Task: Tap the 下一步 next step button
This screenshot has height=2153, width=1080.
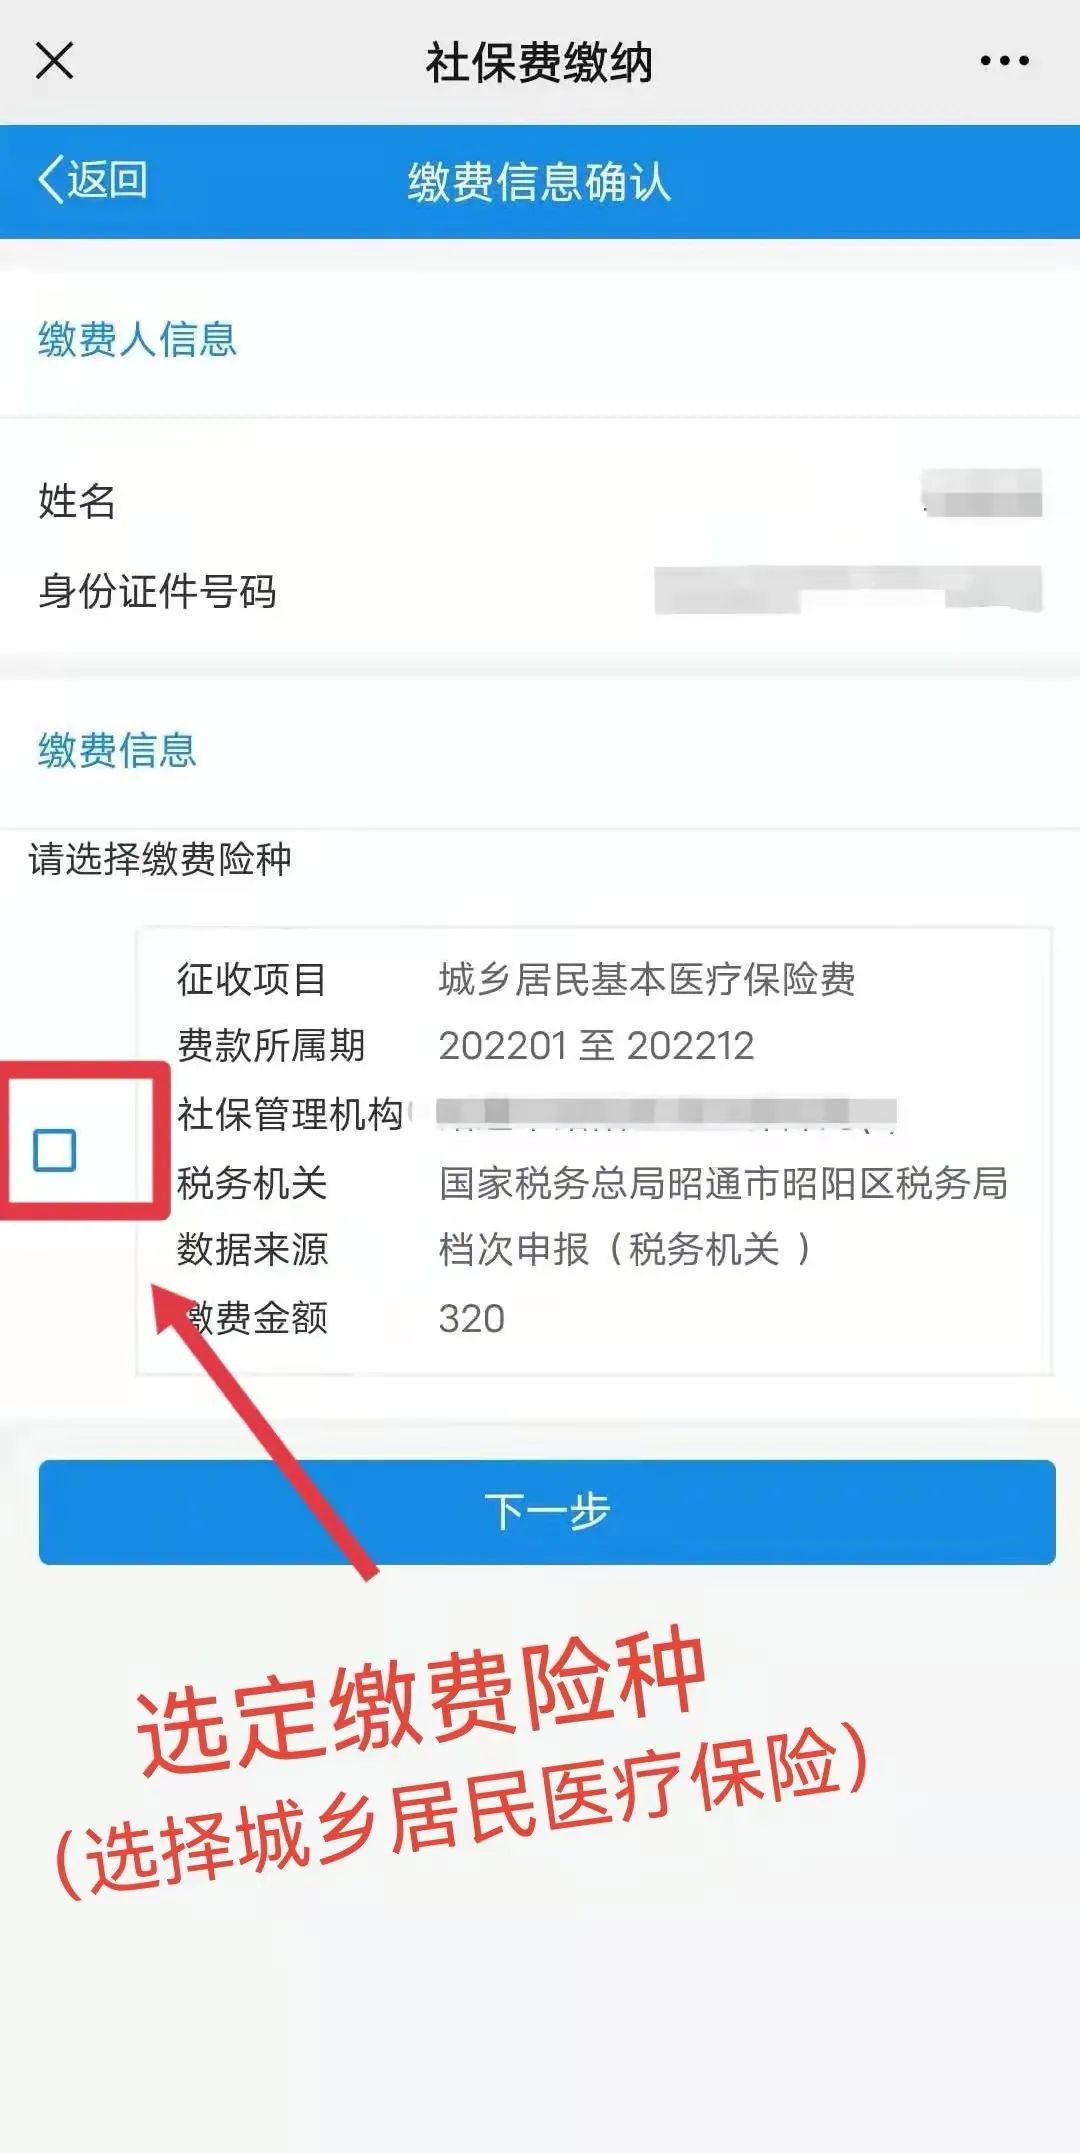Action: point(547,1512)
